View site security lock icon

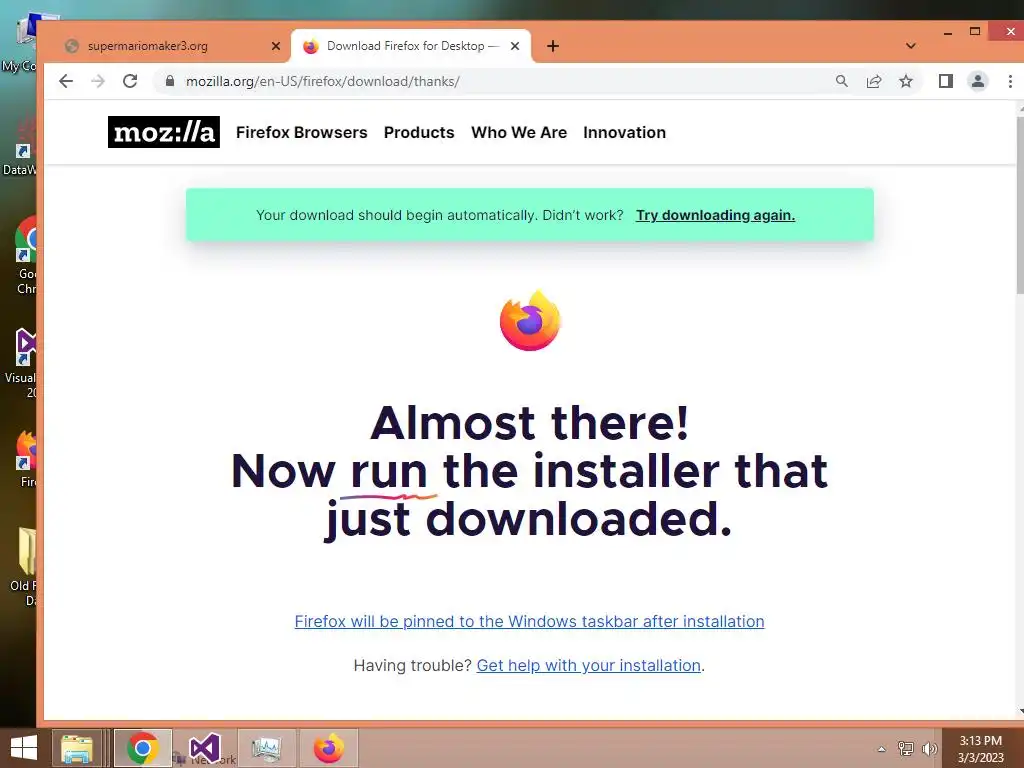point(170,81)
